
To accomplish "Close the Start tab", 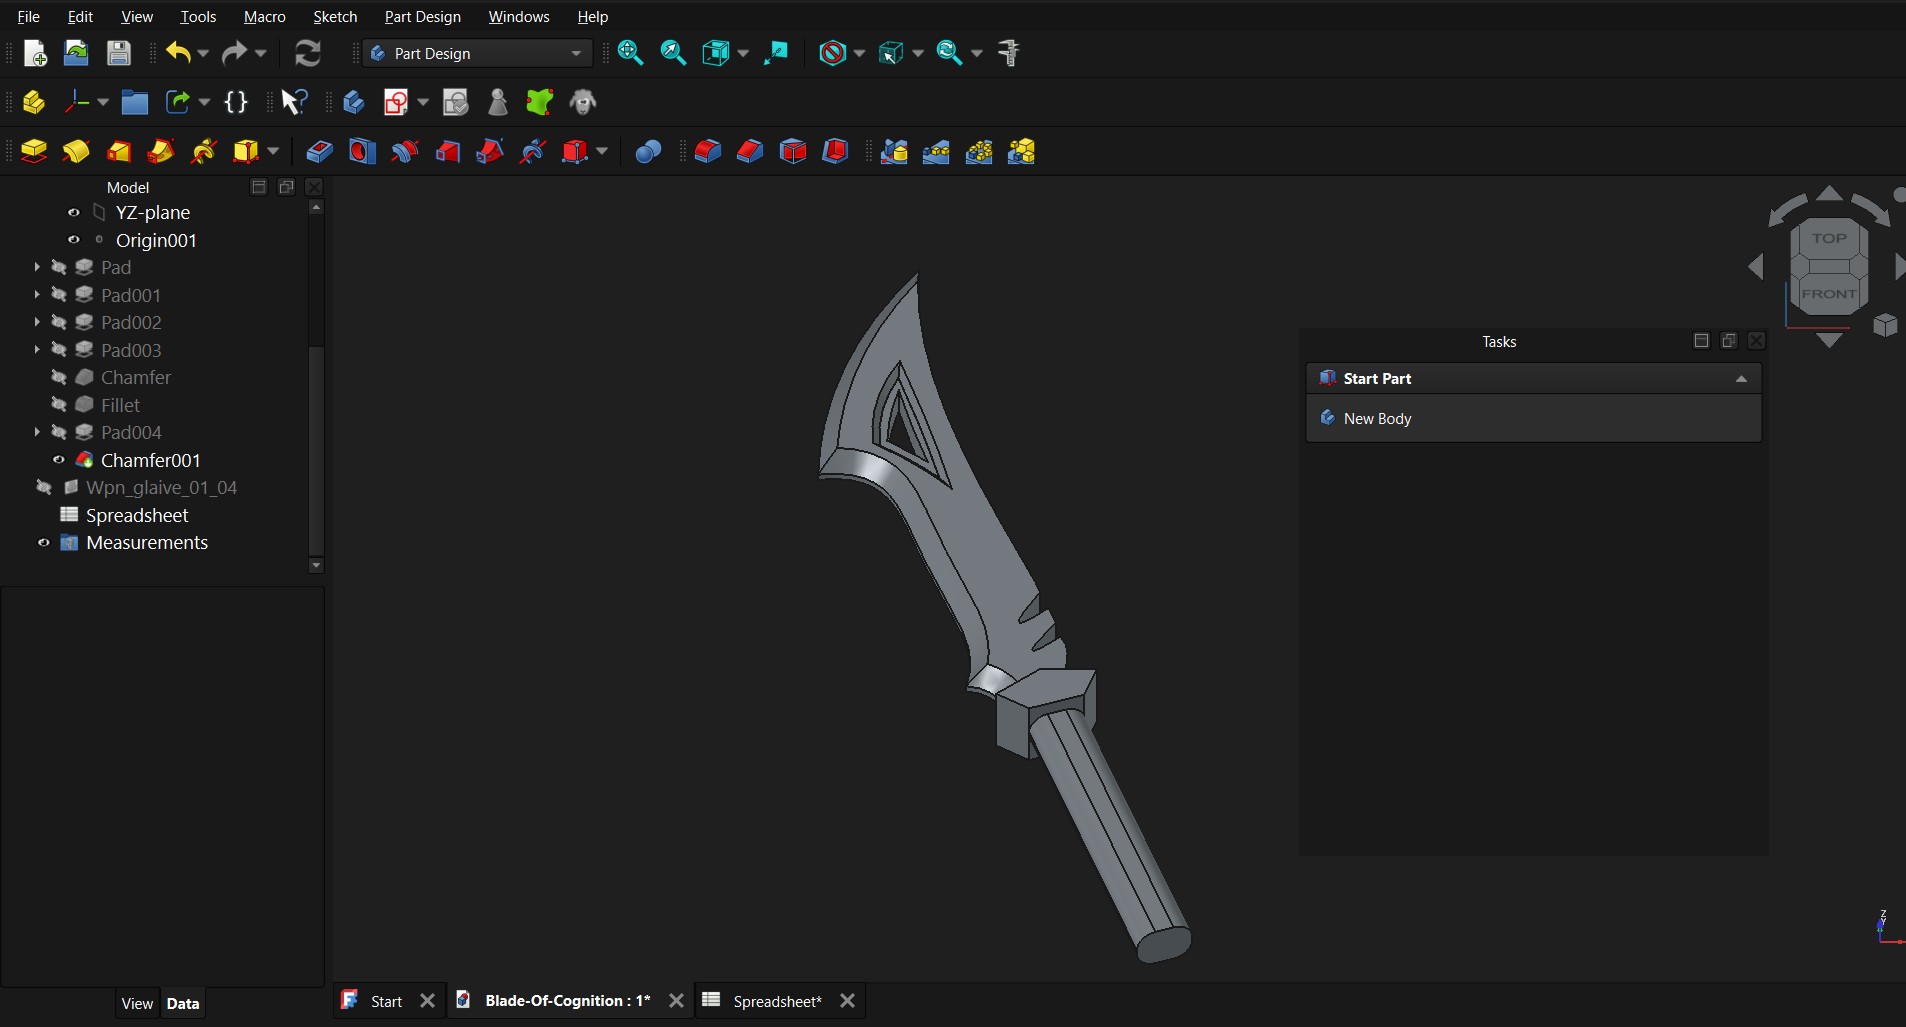I will pyautogui.click(x=428, y=1001).
